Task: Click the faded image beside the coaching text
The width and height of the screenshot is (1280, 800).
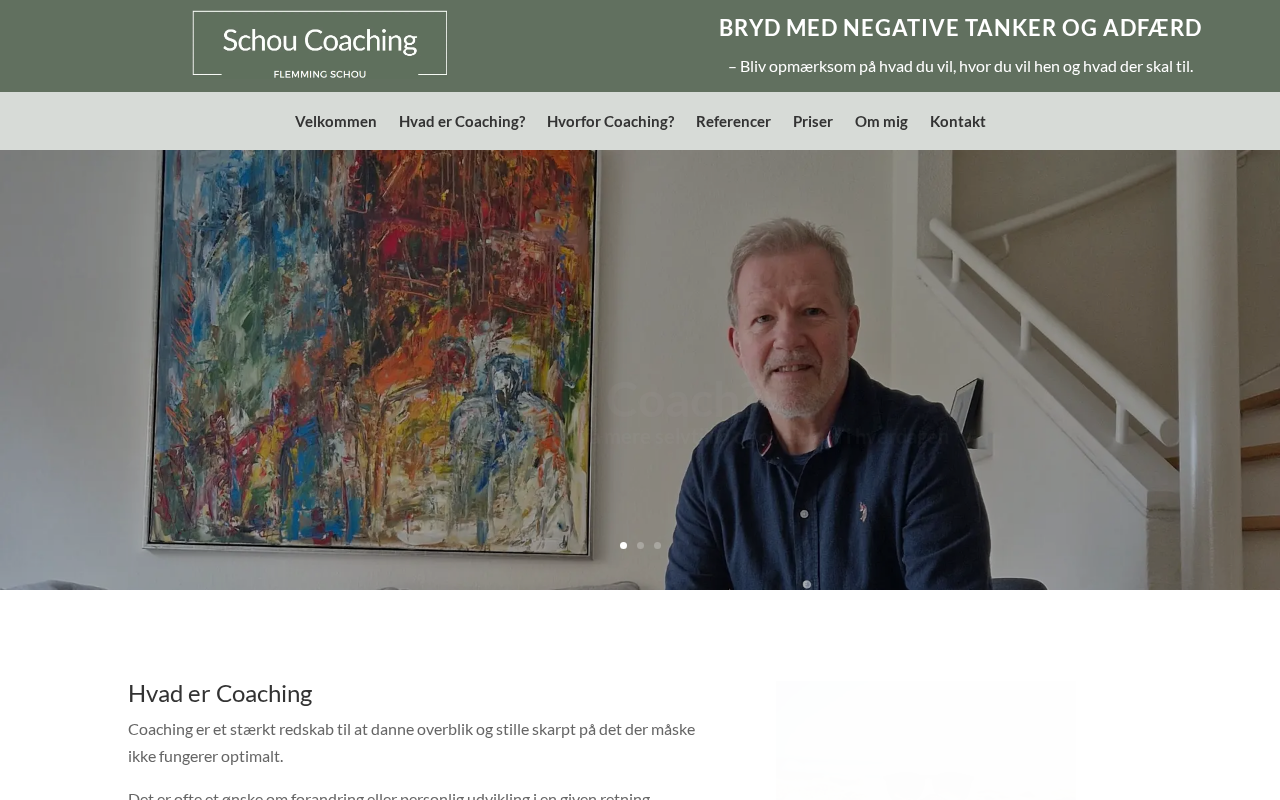Action: pos(927,740)
